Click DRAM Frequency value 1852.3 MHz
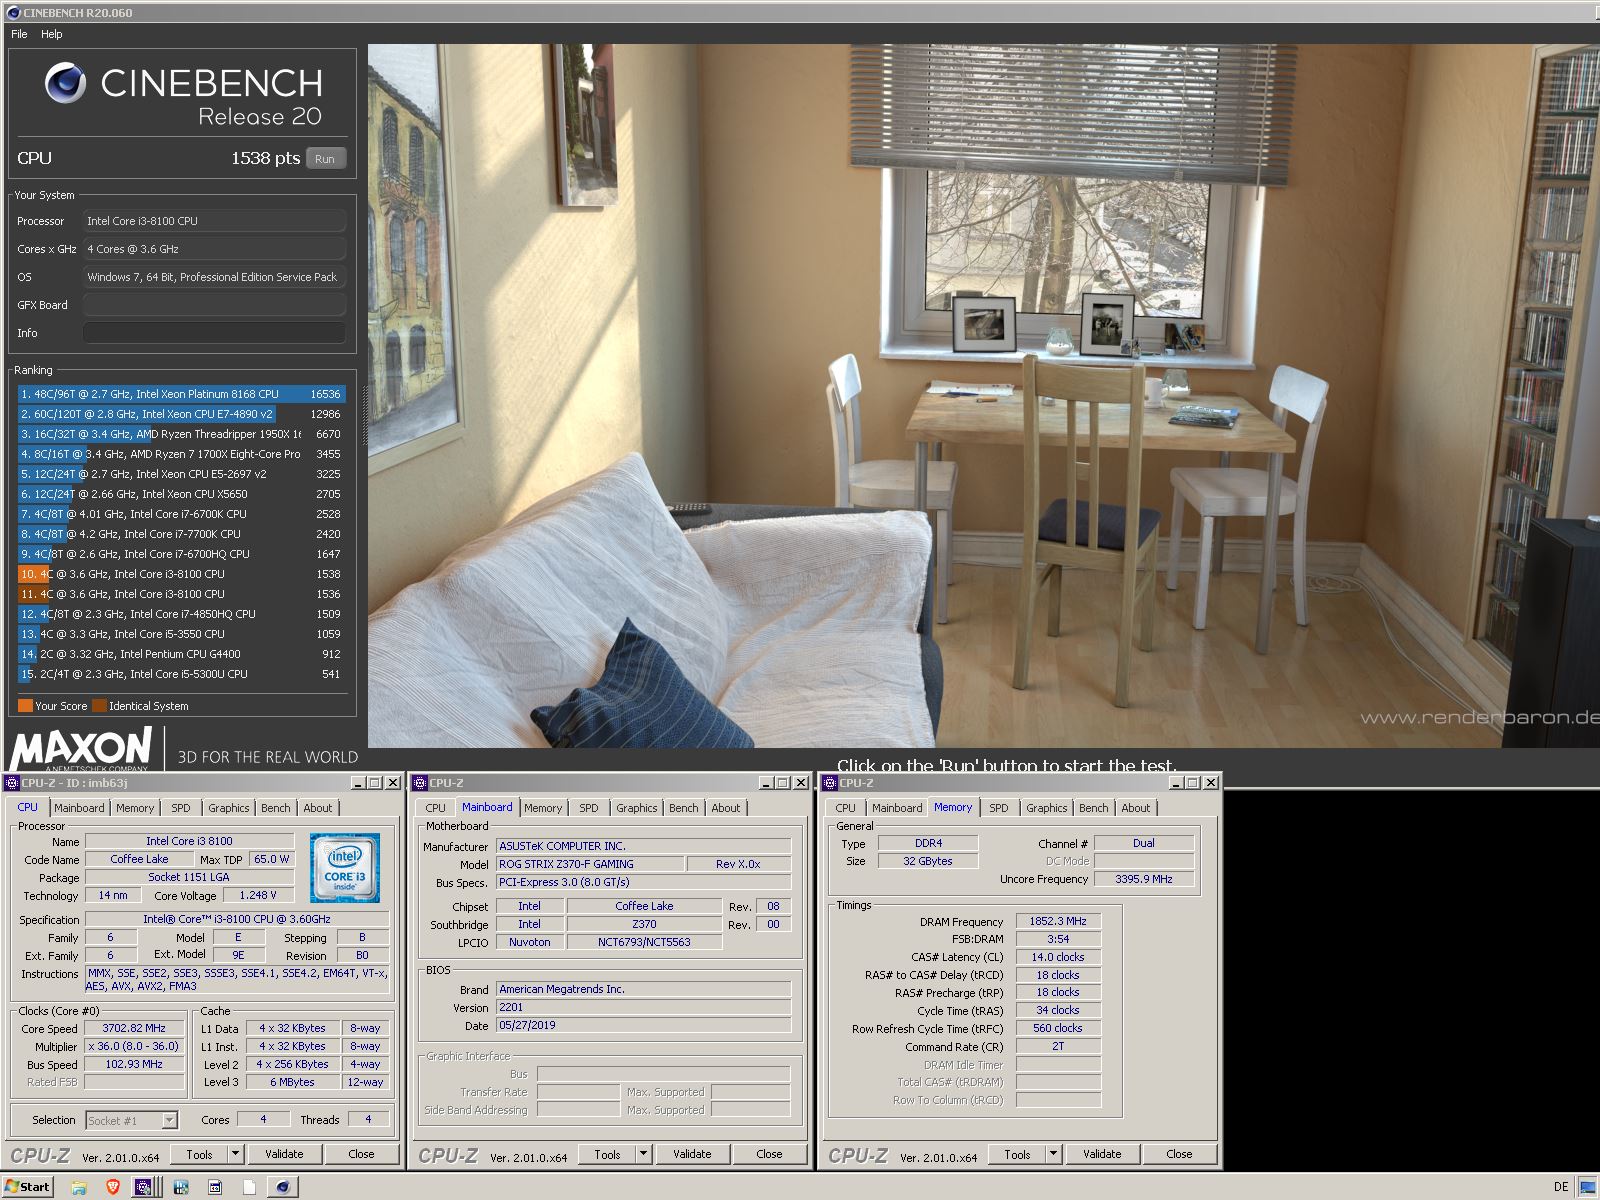This screenshot has width=1600, height=1200. [1058, 921]
